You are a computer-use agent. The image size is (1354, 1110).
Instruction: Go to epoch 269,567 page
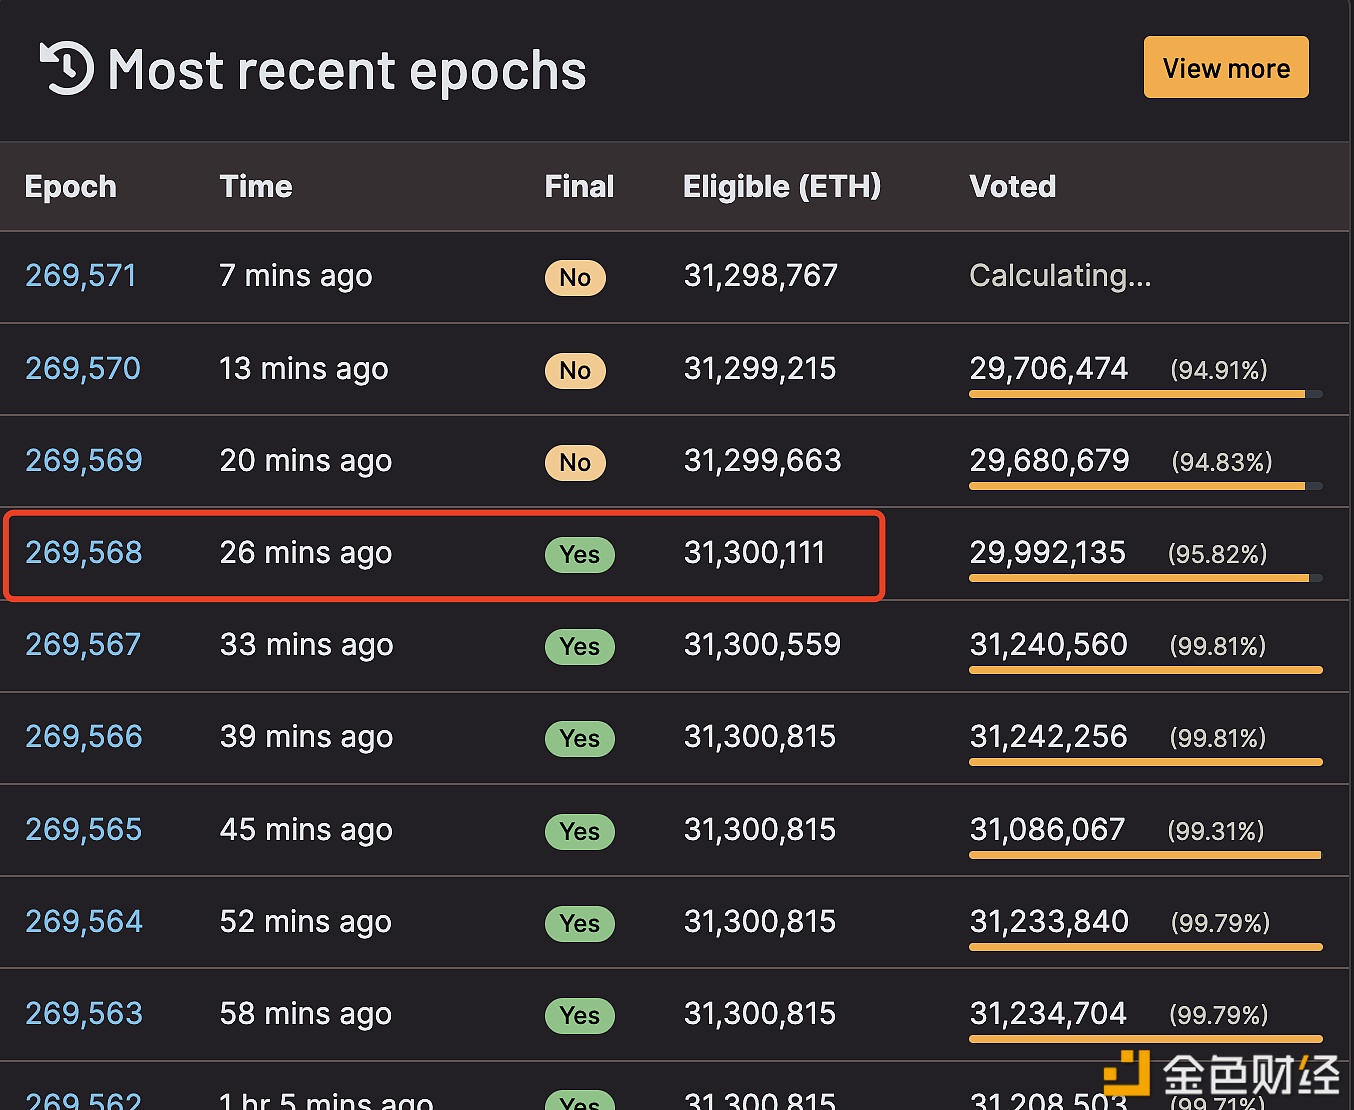click(x=83, y=645)
